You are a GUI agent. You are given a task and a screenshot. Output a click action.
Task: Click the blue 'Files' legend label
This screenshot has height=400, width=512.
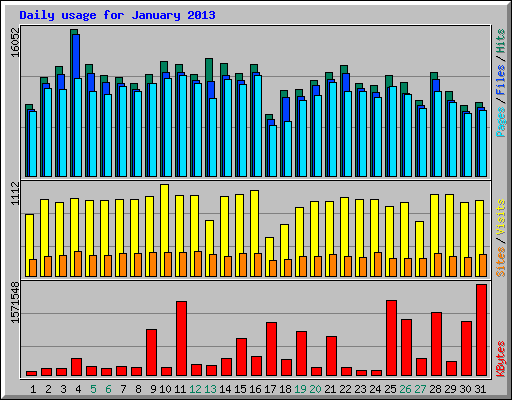coord(501,79)
